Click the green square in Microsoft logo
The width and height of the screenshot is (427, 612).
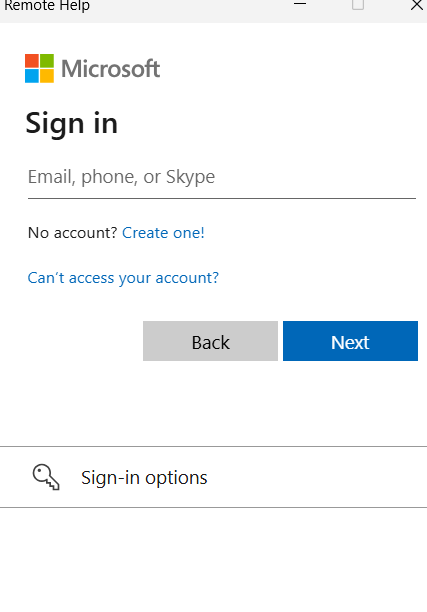[47, 61]
